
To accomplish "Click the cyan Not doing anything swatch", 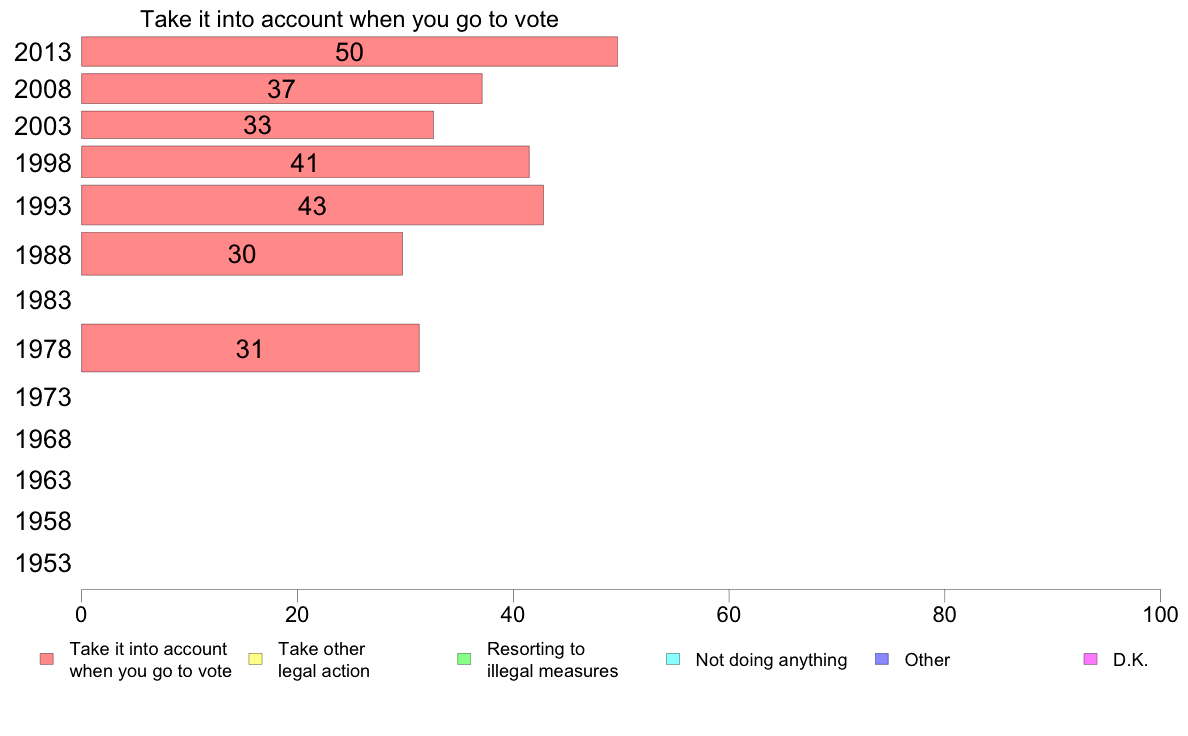I will click(673, 659).
